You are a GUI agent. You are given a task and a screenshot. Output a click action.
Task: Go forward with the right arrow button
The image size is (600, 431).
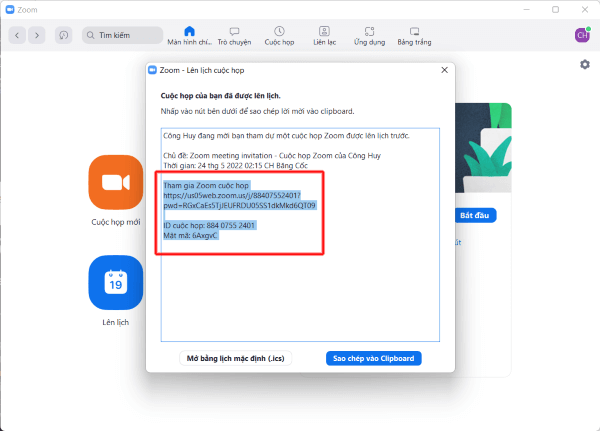[x=37, y=35]
